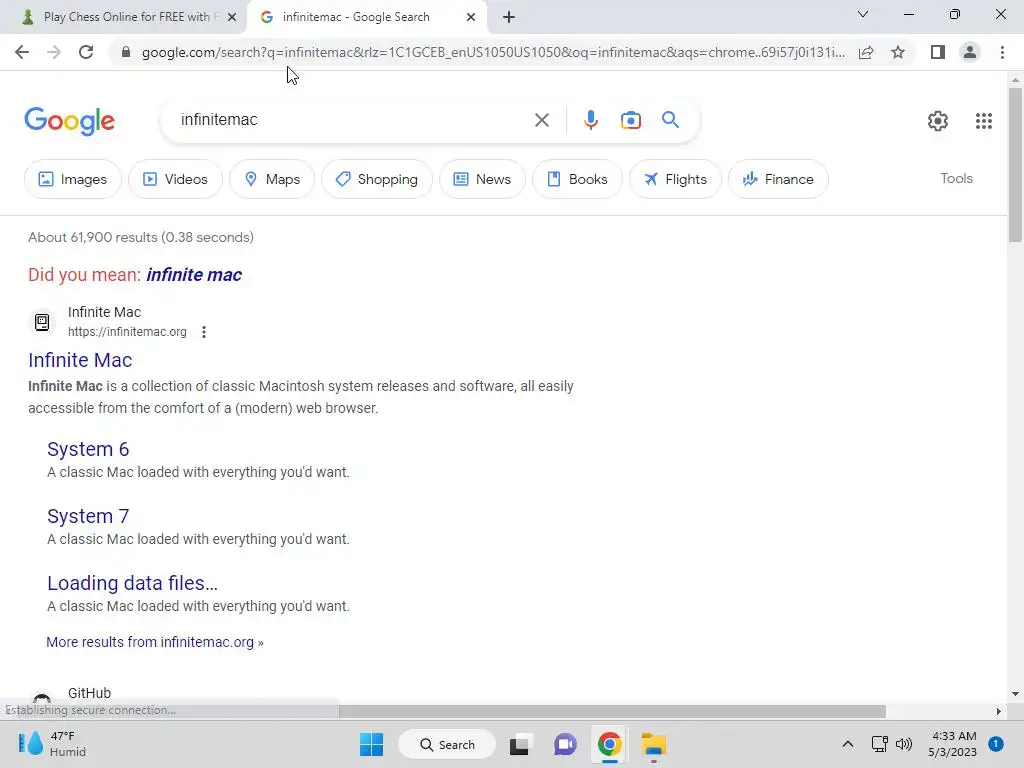Screen dimensions: 1024x768
Task: Select the infinitemac Google Search tab
Action: pos(356,17)
